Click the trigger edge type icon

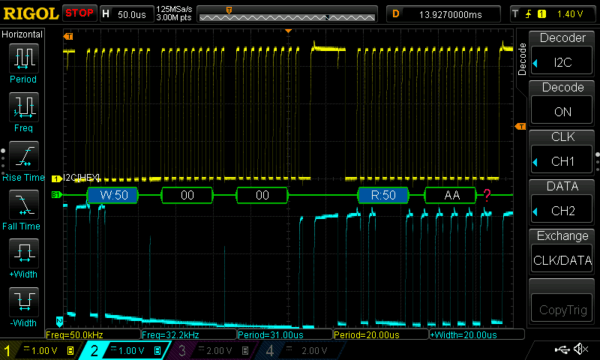pos(528,14)
